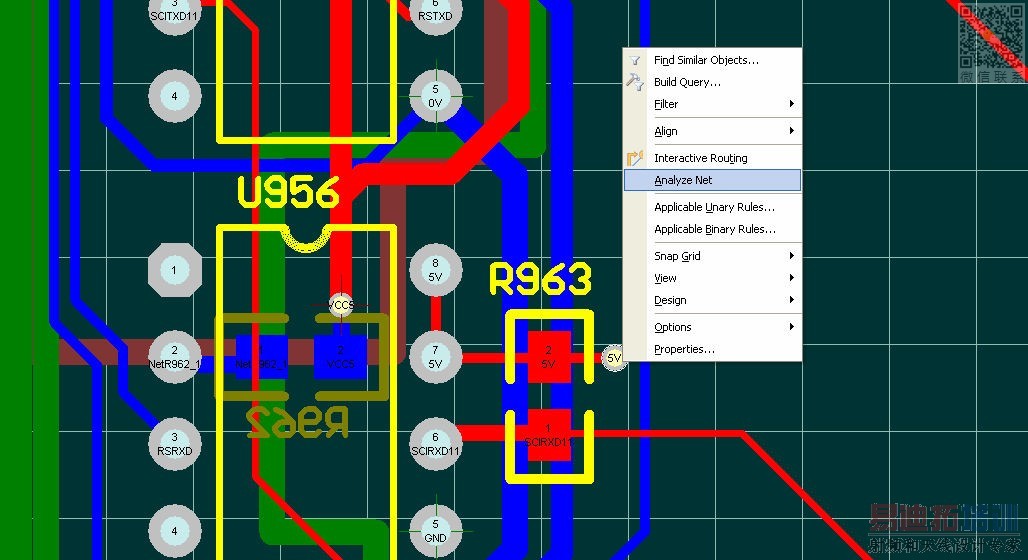
Task: Select octagonal pad 1 of U956
Action: [x=174, y=270]
